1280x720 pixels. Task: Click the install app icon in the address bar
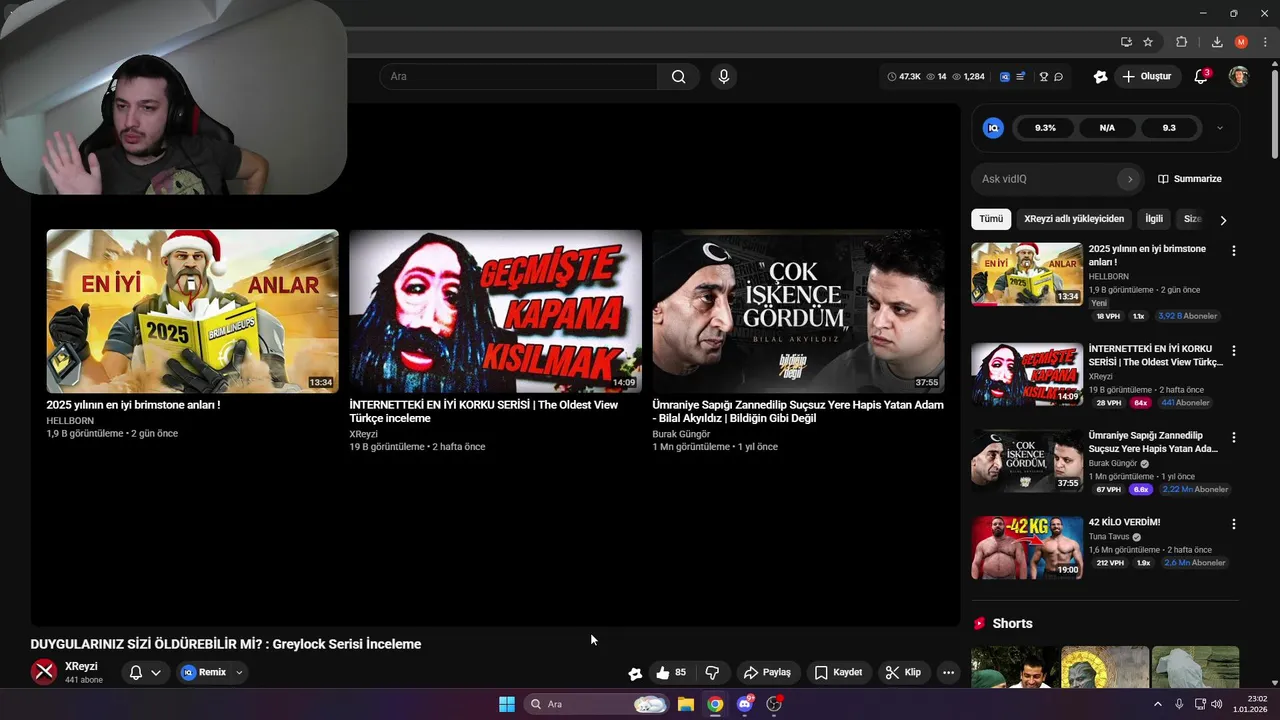[x=1126, y=42]
